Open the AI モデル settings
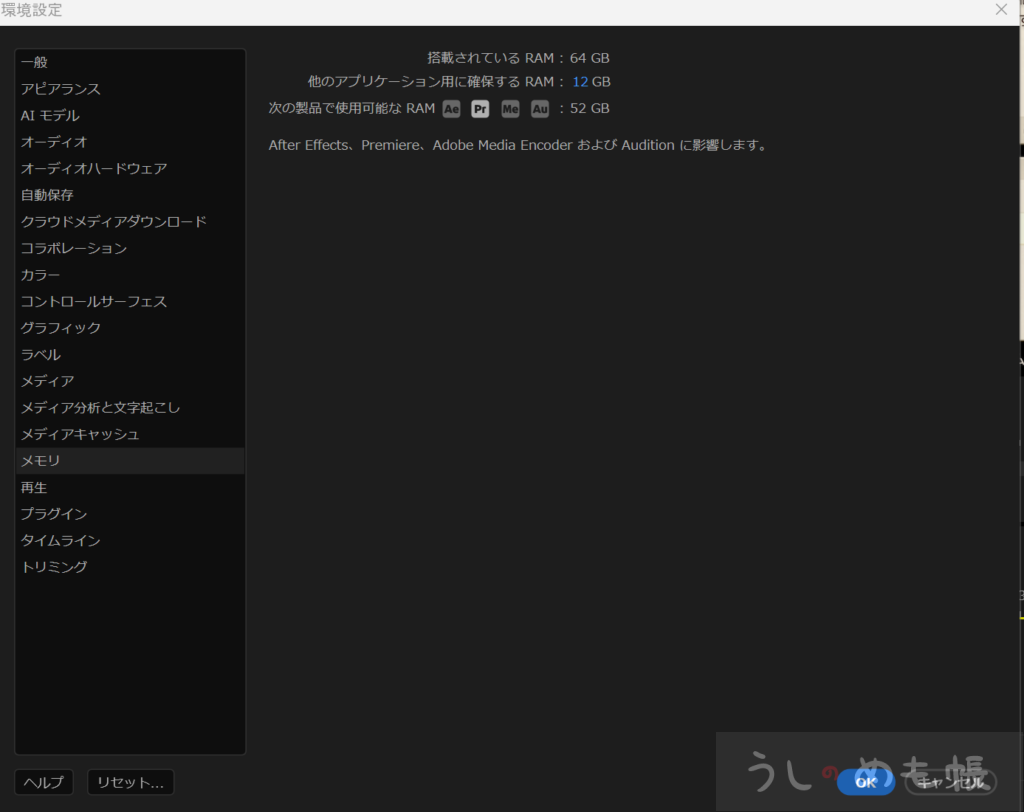Viewport: 1024px width, 812px height. coord(50,116)
